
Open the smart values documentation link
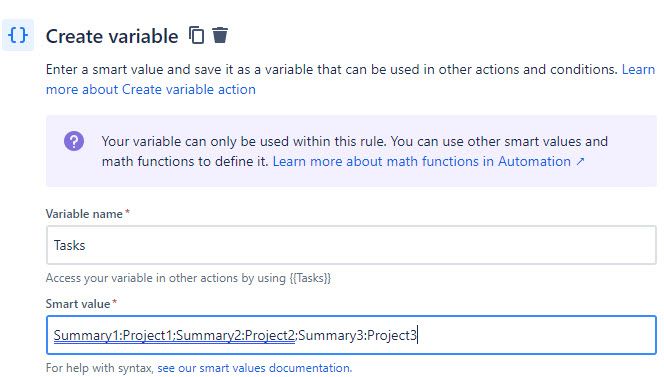(255, 368)
